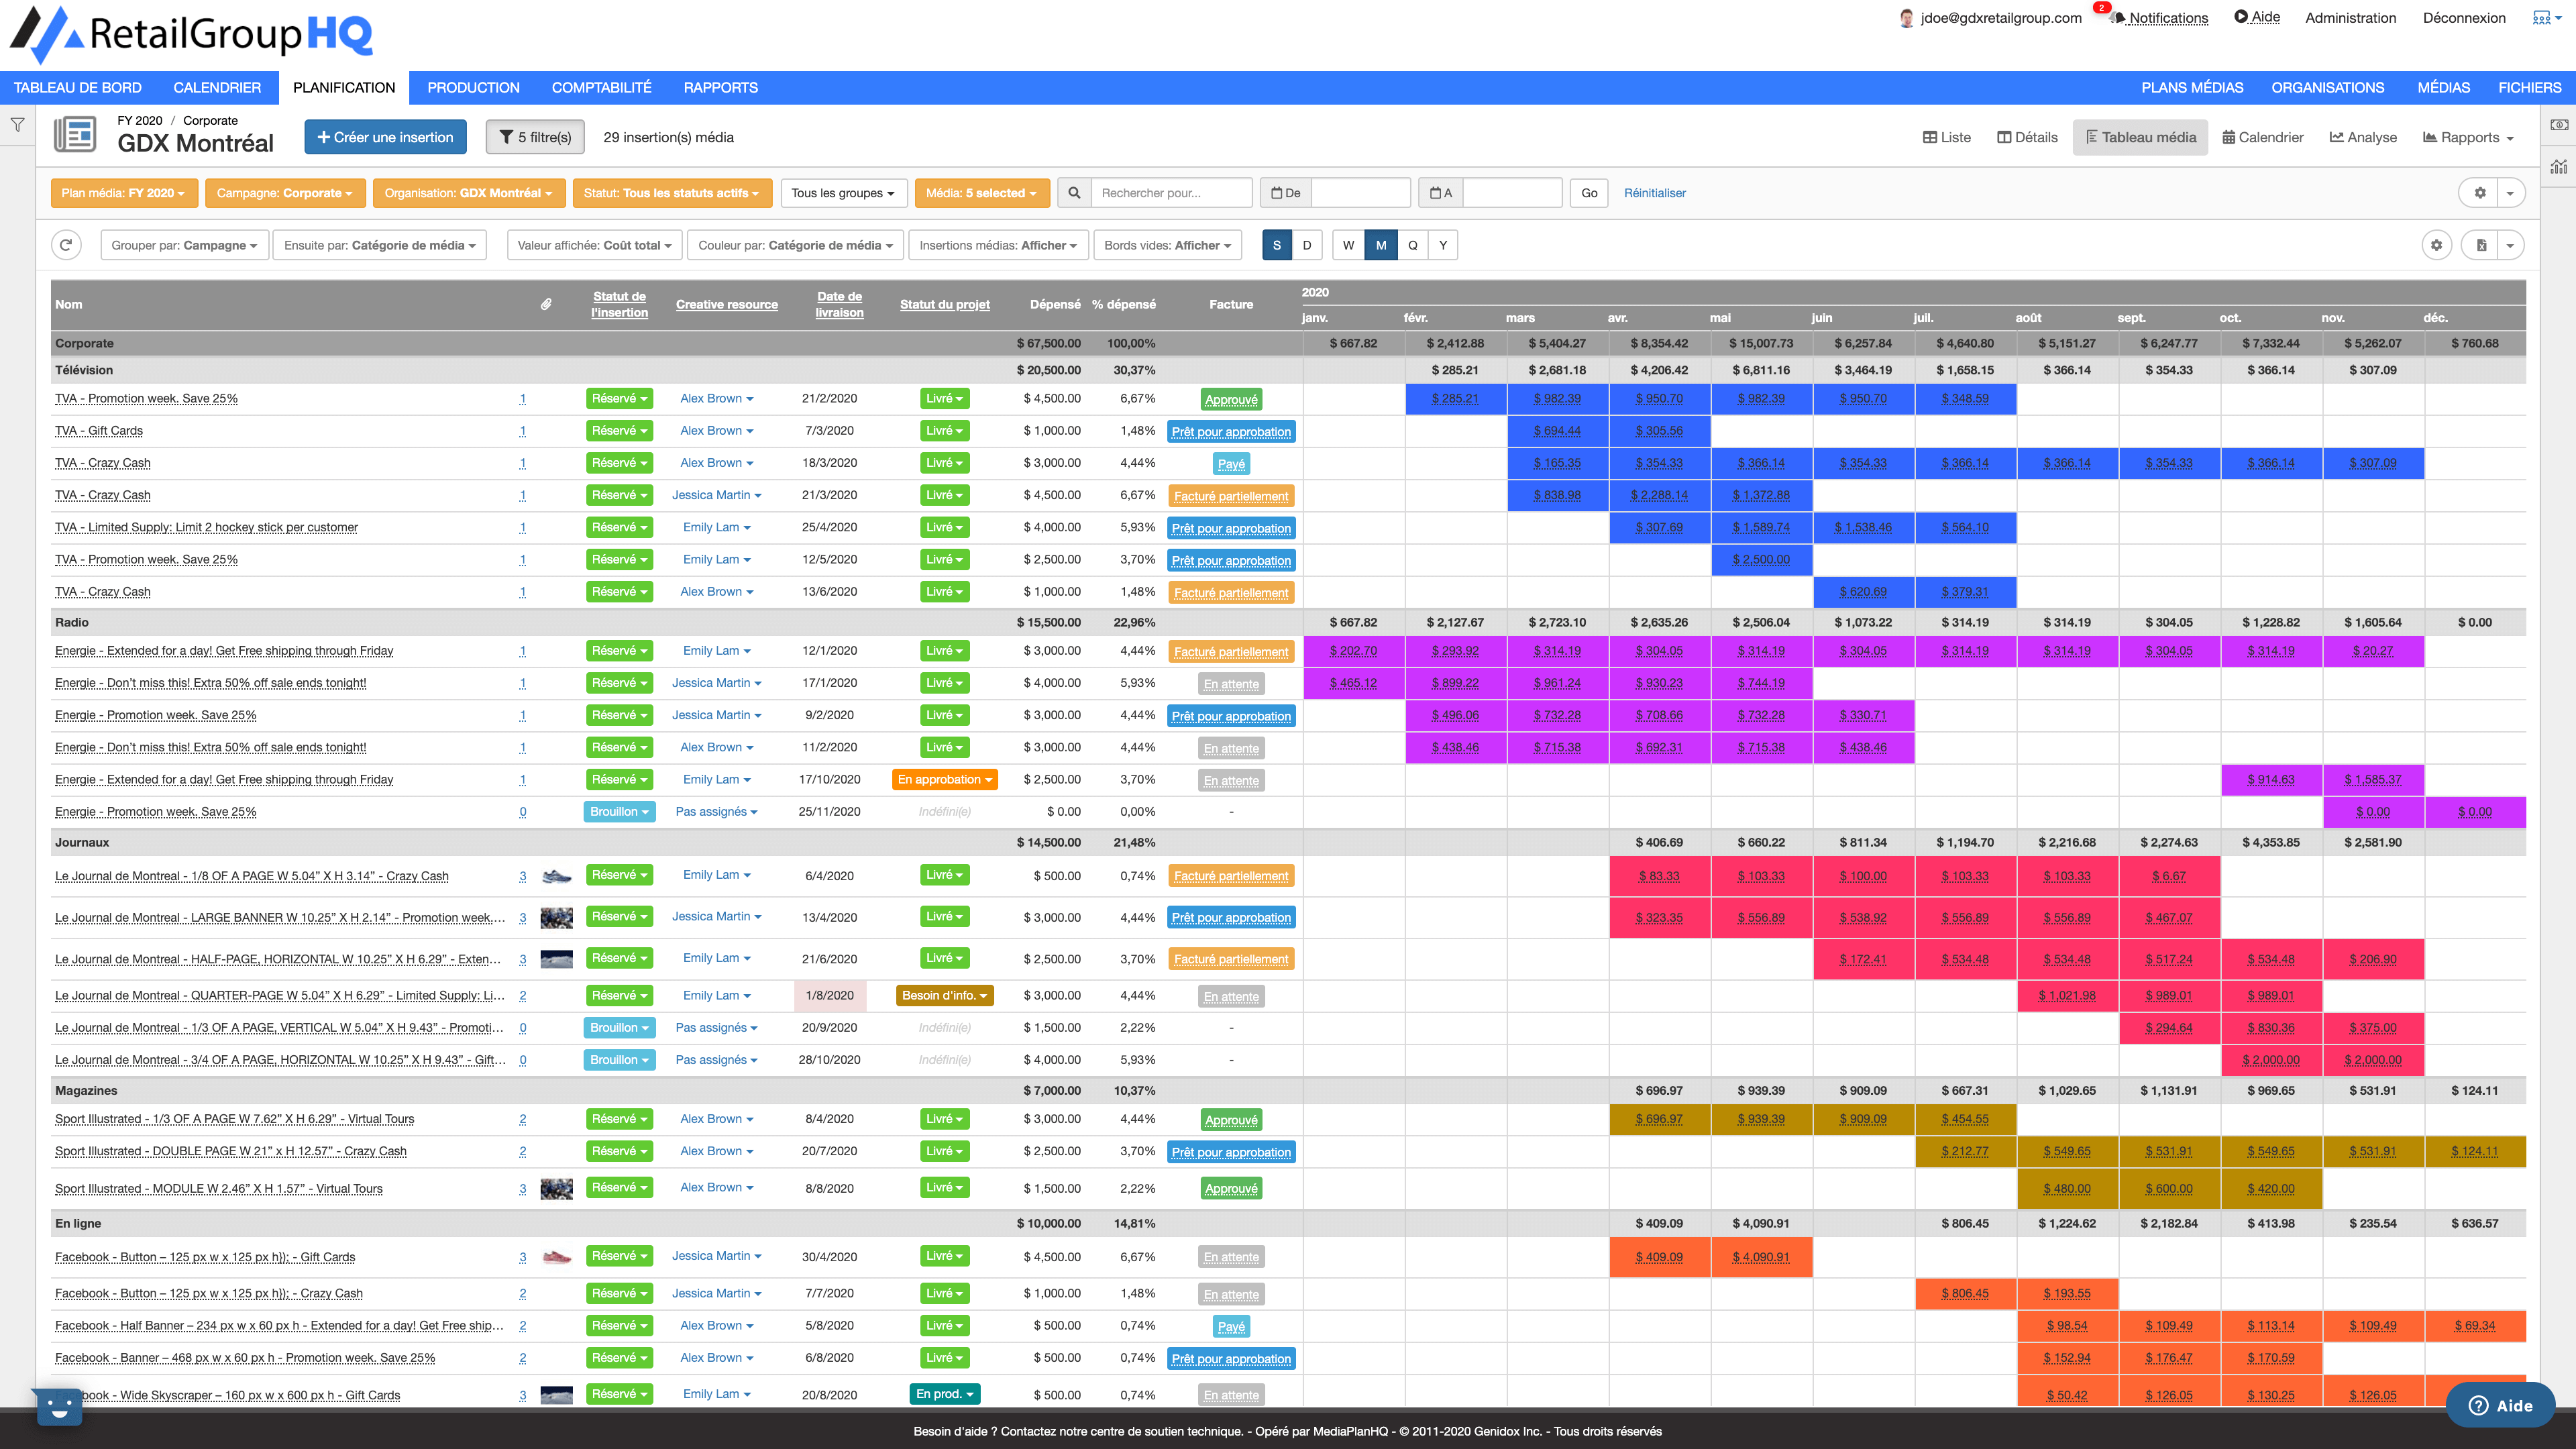Open shoe thumbnail for 1/8 page Crazy Cash
This screenshot has width=2576, height=1449.
pyautogui.click(x=556, y=876)
